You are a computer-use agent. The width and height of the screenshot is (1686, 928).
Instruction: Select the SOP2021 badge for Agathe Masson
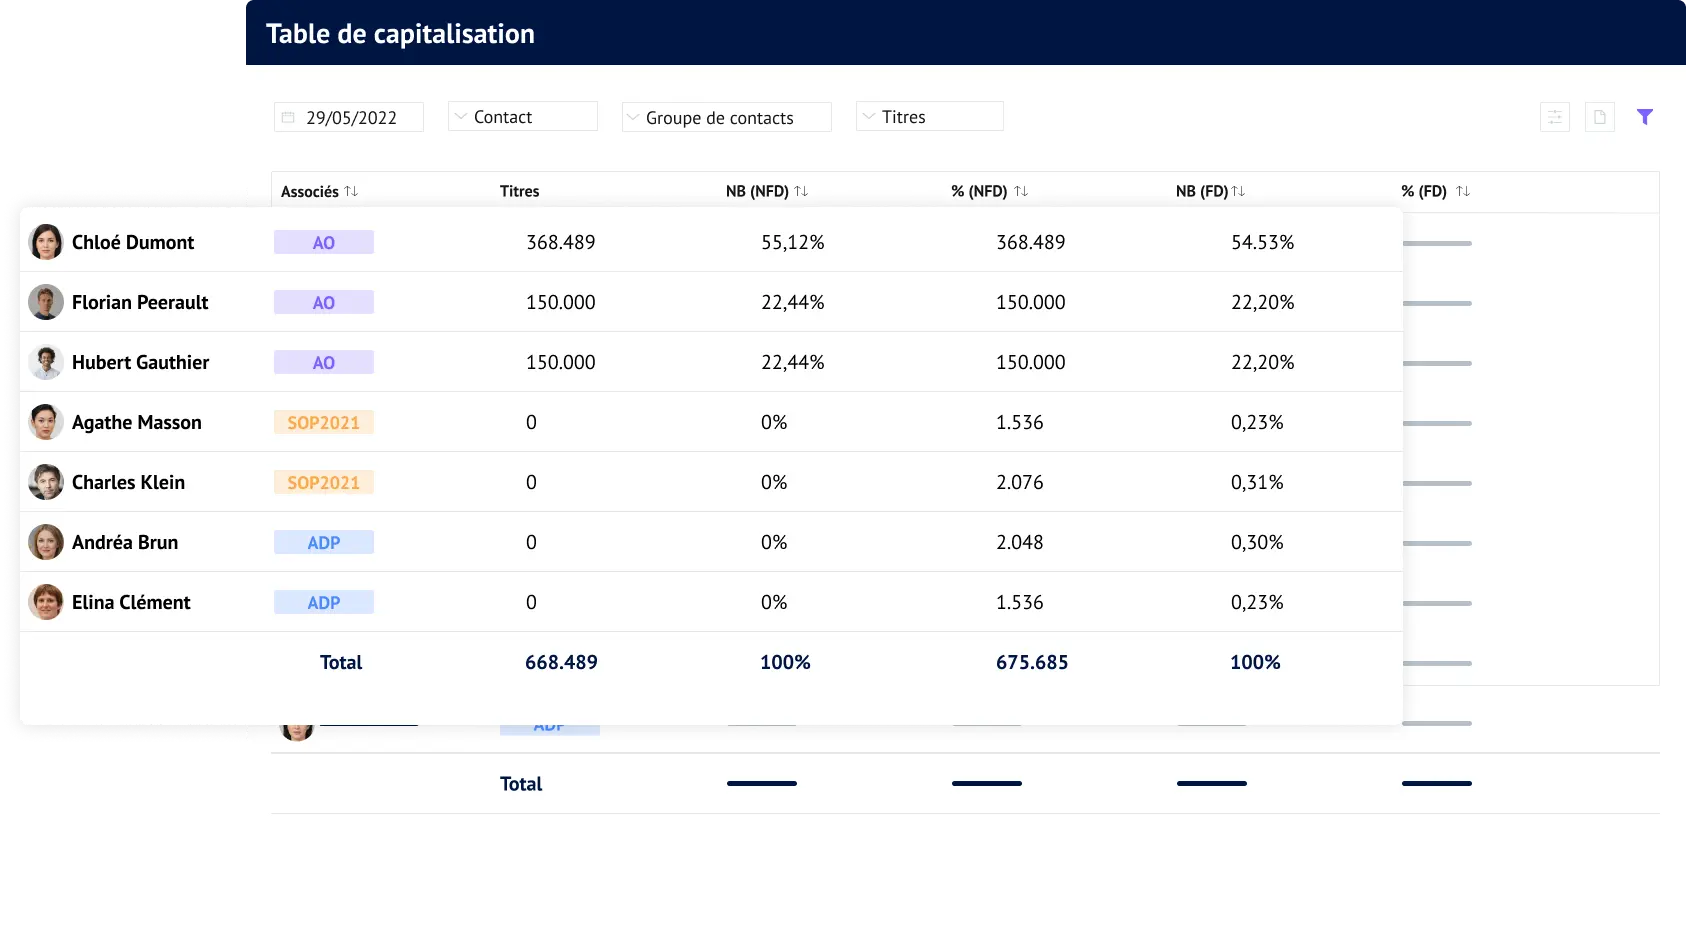323,421
